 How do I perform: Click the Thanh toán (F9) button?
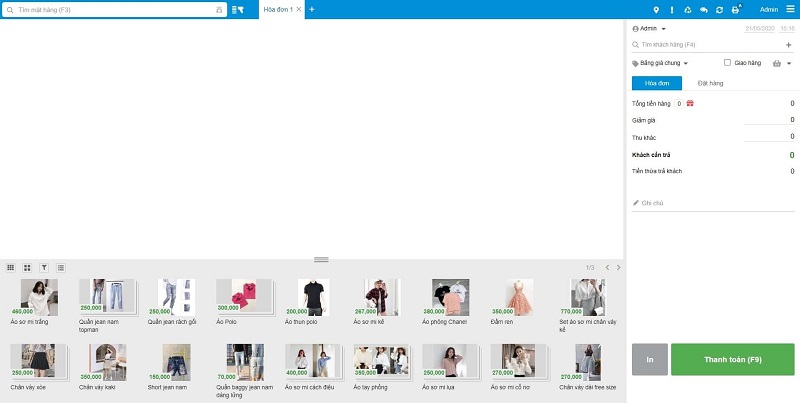(x=732, y=359)
